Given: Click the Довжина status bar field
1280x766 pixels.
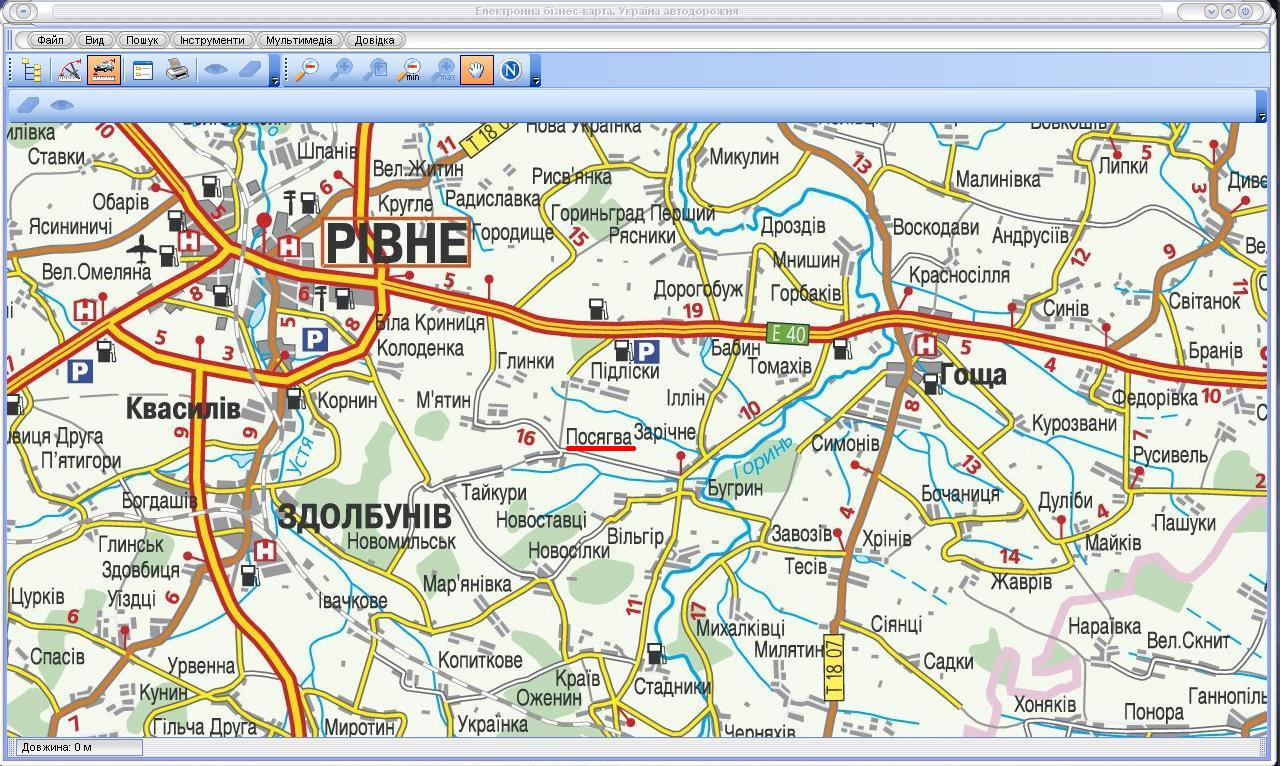Looking at the screenshot, I should [x=78, y=747].
